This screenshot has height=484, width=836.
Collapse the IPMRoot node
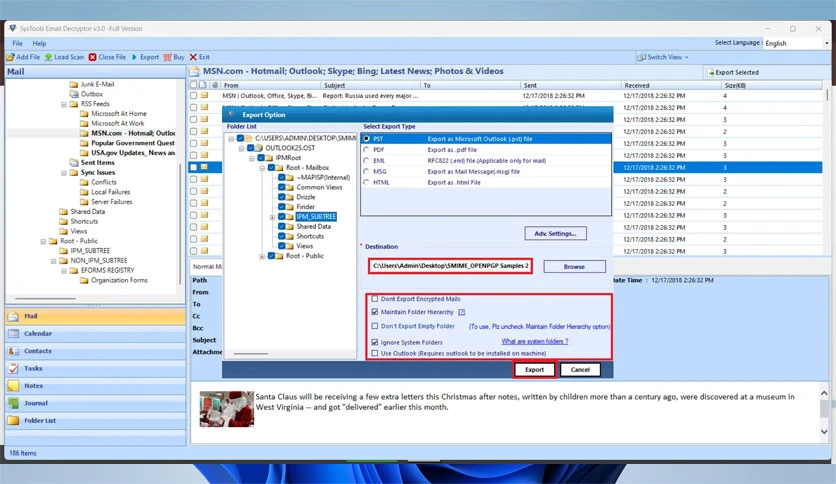(251, 158)
